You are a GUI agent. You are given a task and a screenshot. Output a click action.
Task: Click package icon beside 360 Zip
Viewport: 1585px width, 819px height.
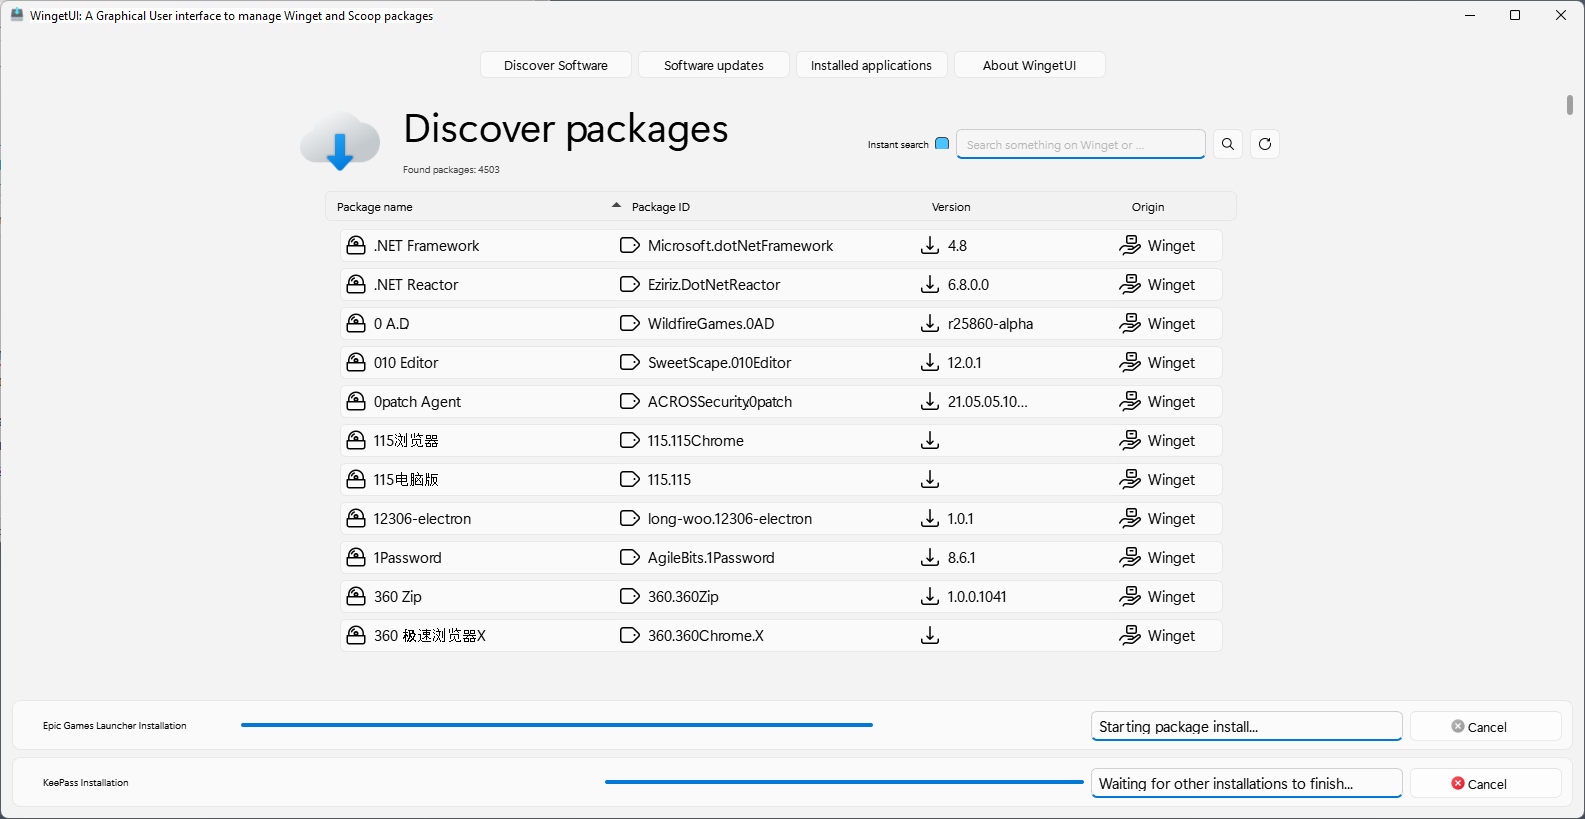tap(355, 596)
